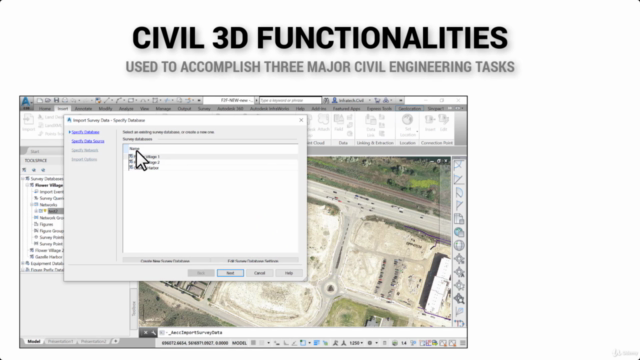Expand the Figure Prefix Databases node
This screenshot has height=360, width=640.
click(23, 270)
